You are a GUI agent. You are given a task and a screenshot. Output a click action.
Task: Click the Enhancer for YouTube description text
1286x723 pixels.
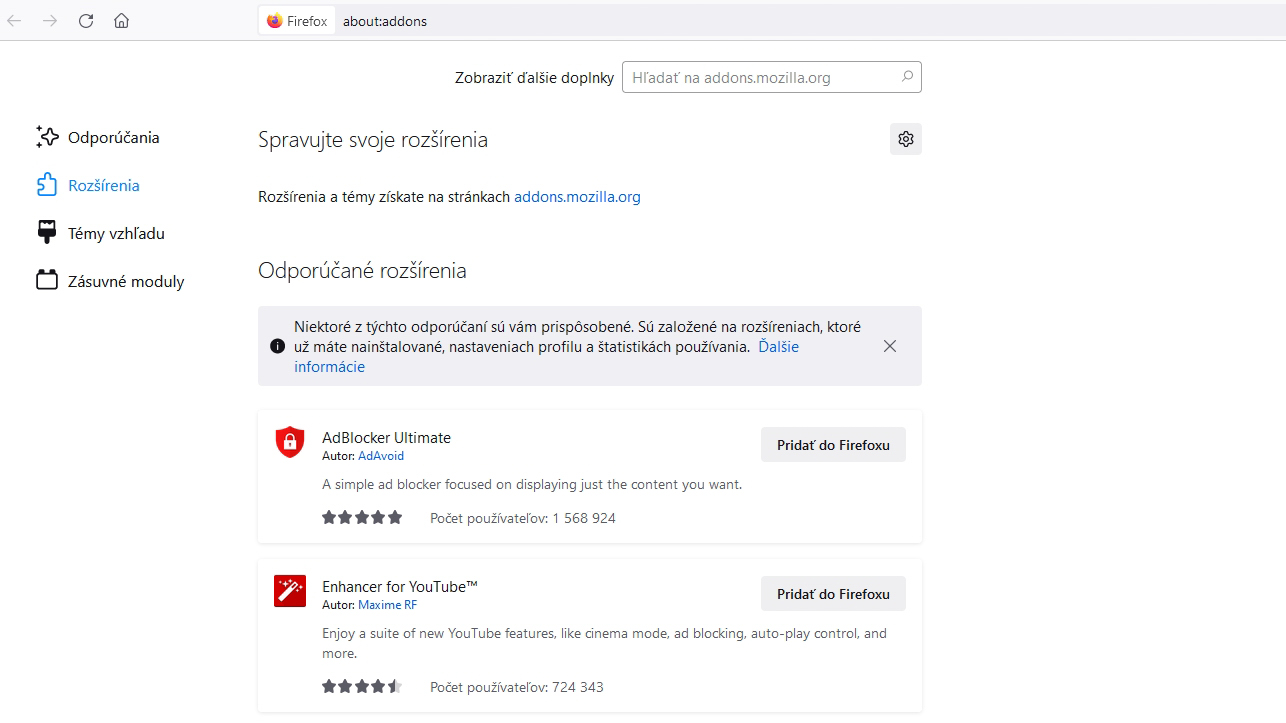tap(605, 643)
